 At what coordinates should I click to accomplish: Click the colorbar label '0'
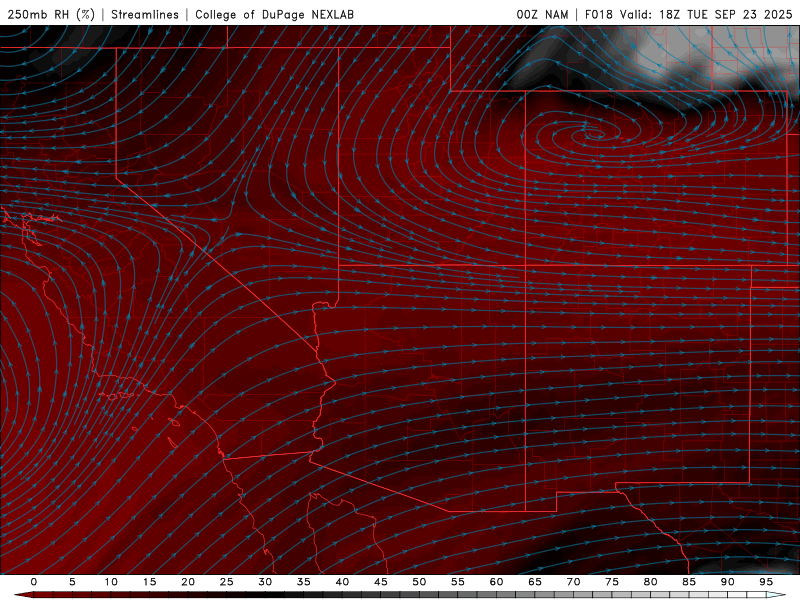pyautogui.click(x=34, y=582)
